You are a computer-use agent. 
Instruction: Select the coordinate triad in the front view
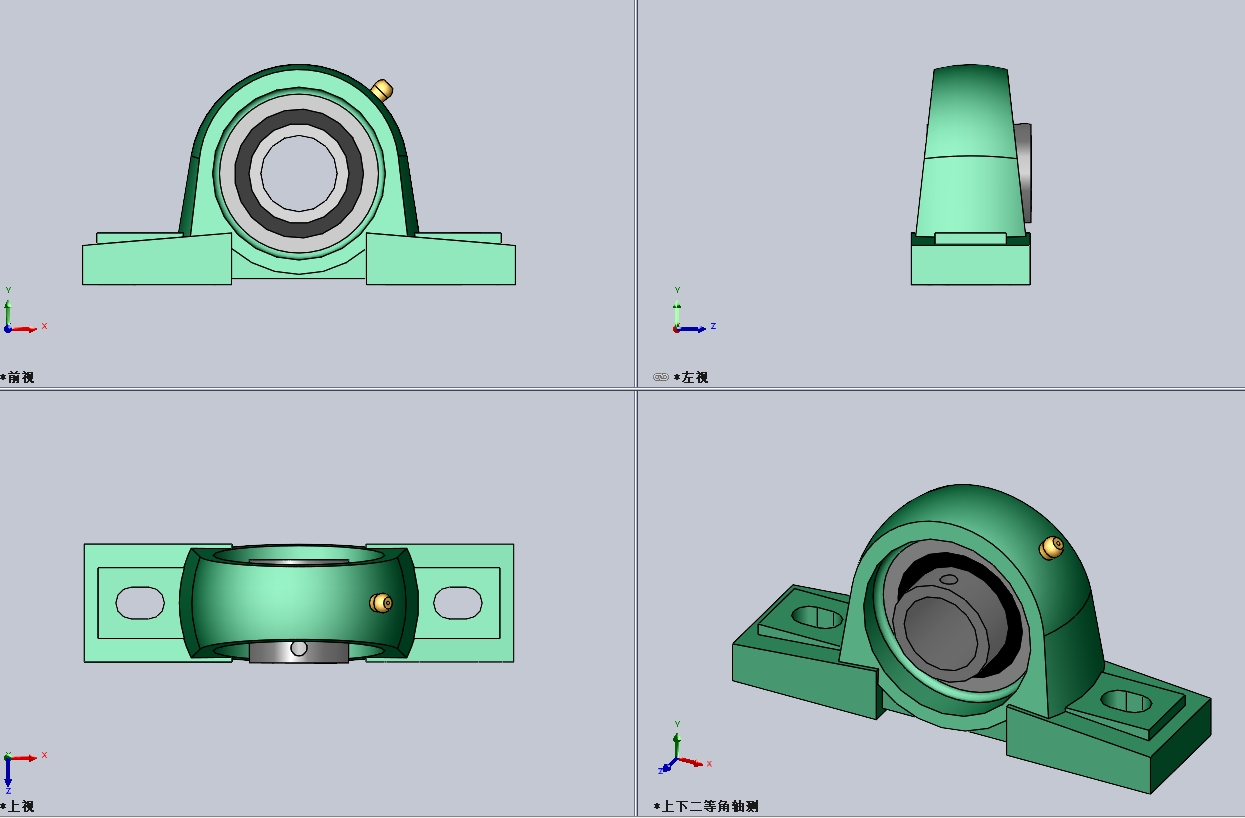24,310
